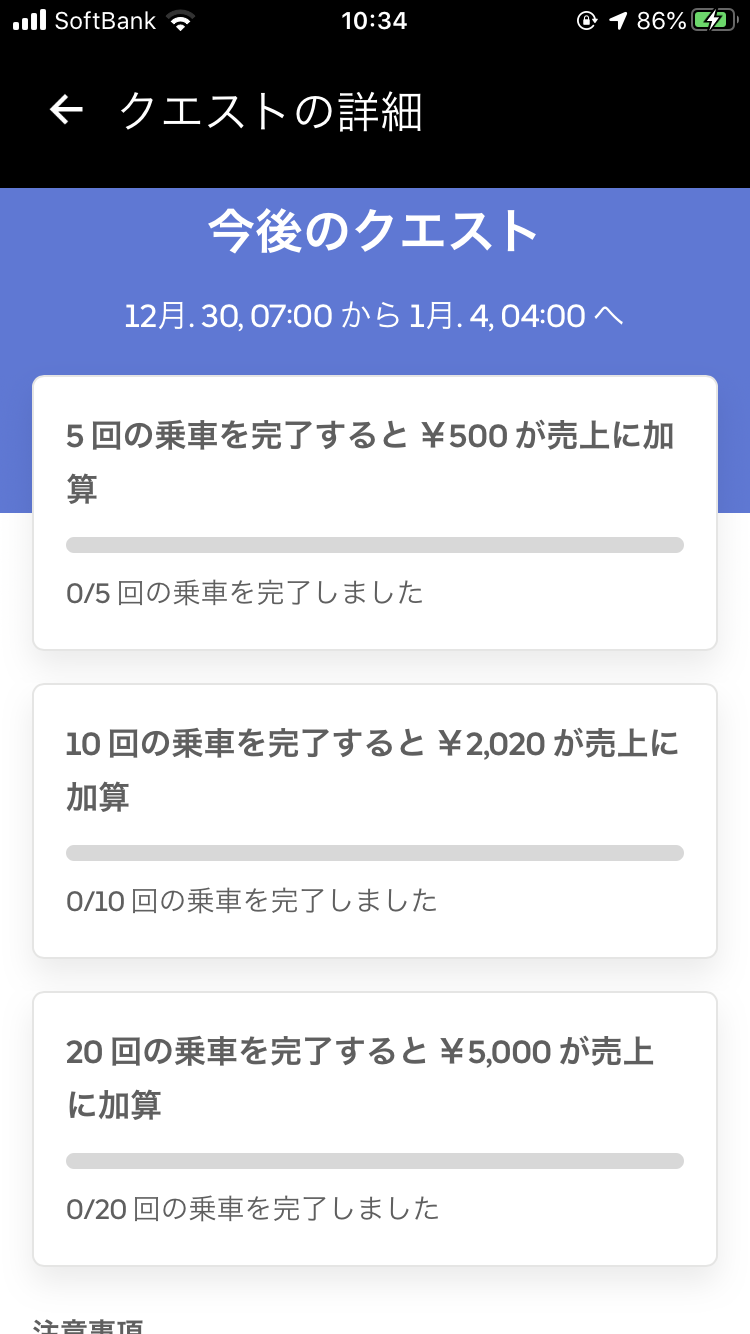Screen dimensions: 750x1334
Task: Tap the 0/5 completed rides text
Action: (x=245, y=593)
